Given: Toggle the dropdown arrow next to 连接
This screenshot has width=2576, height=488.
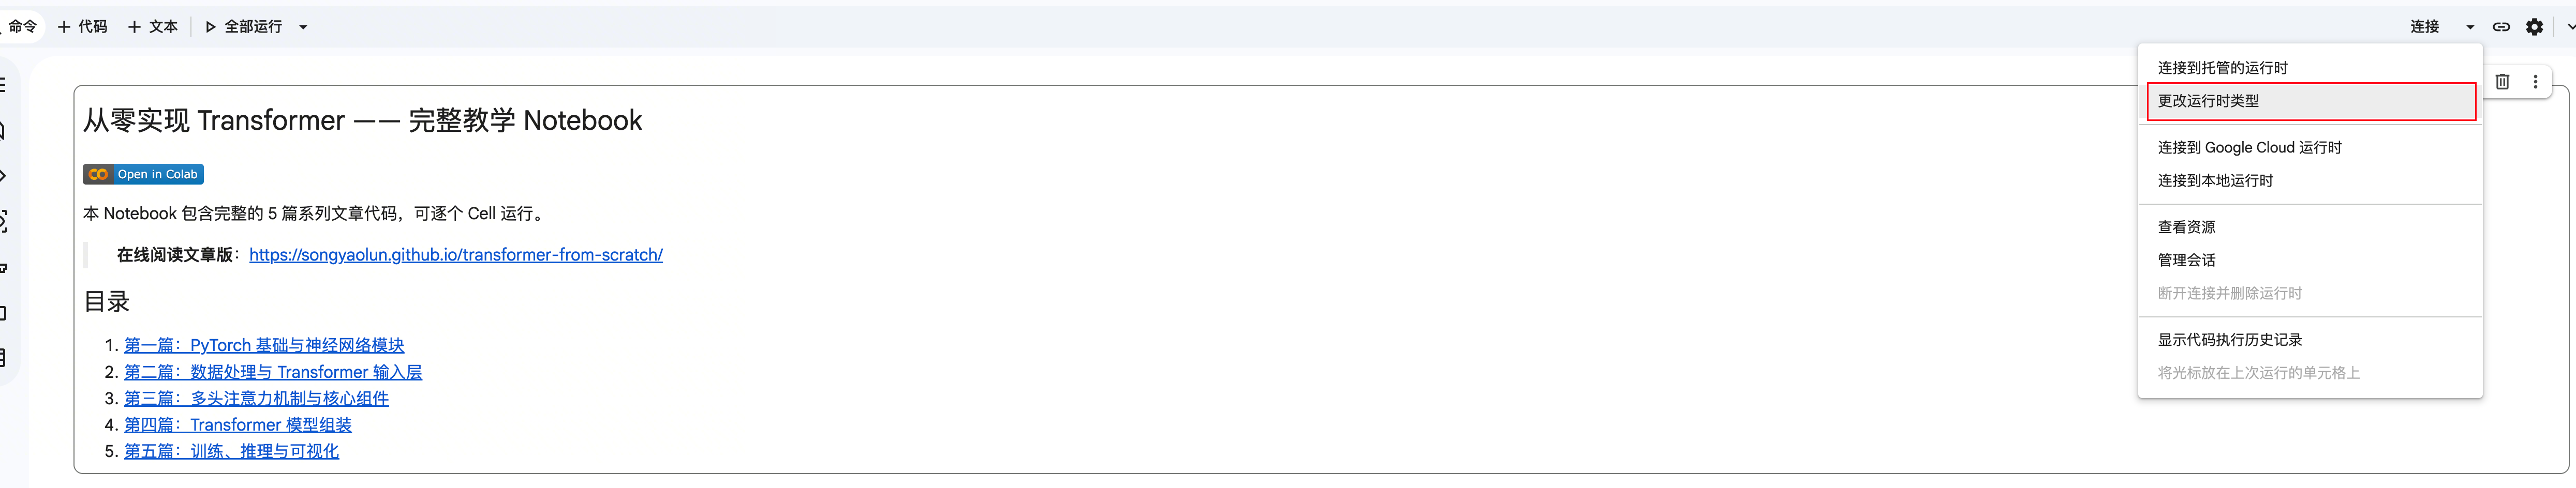Looking at the screenshot, I should tap(2470, 27).
